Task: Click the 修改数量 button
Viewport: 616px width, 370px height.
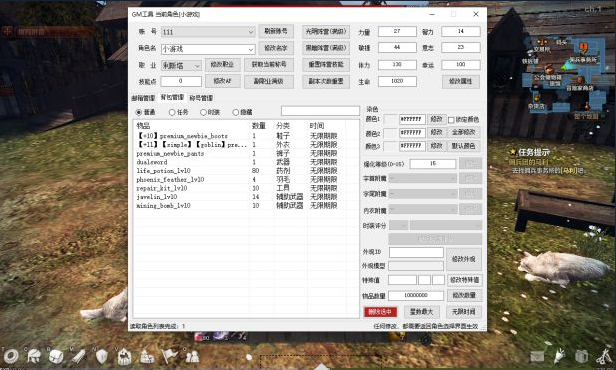Action: [x=464, y=295]
